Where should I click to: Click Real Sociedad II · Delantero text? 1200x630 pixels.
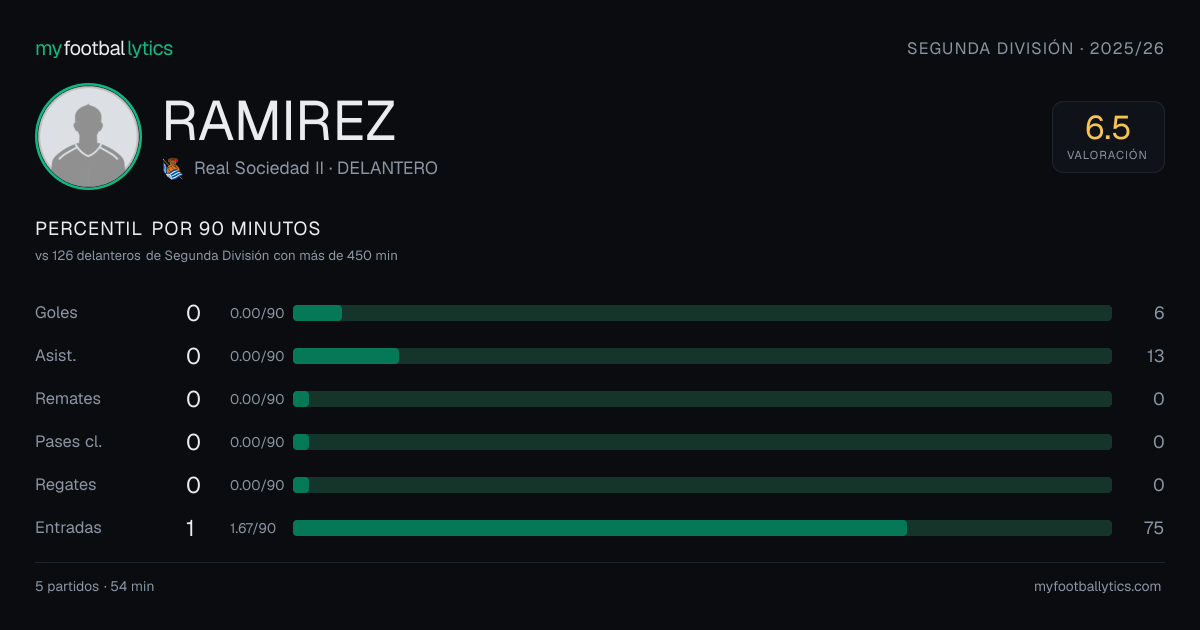[316, 169]
